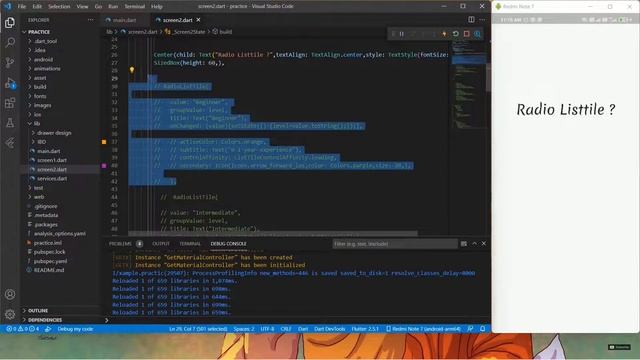Expand the animations folder

(x=47, y=69)
